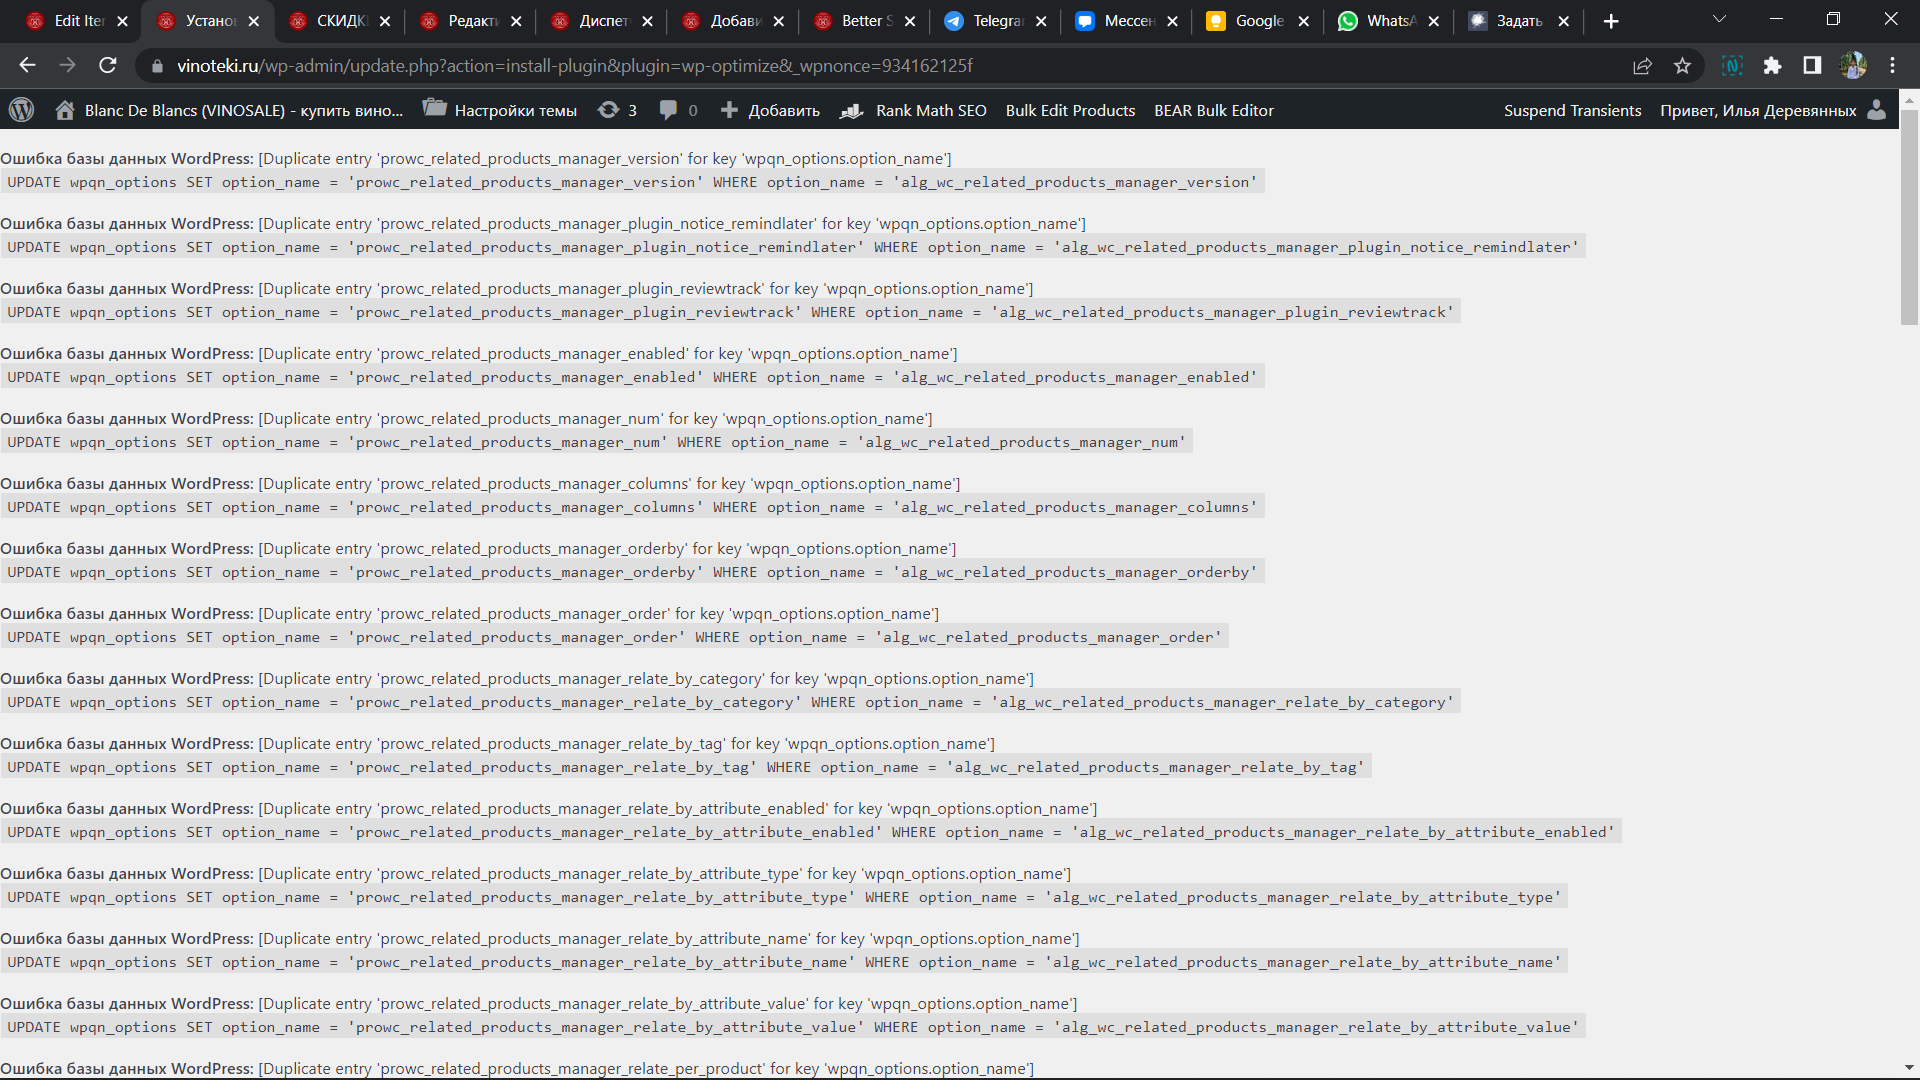
Task: Open the tab search chevron
Action: (1720, 19)
